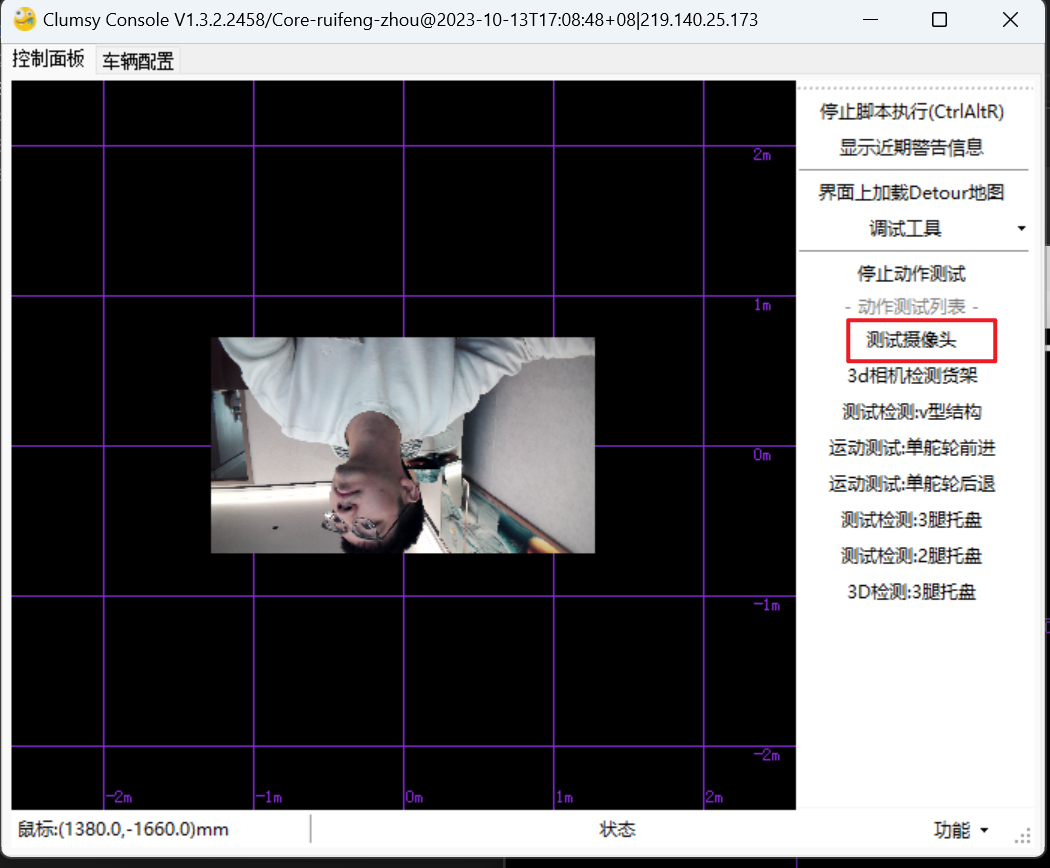Click the Clumsy Console app icon in title bar
This screenshot has width=1050, height=868.
point(24,19)
